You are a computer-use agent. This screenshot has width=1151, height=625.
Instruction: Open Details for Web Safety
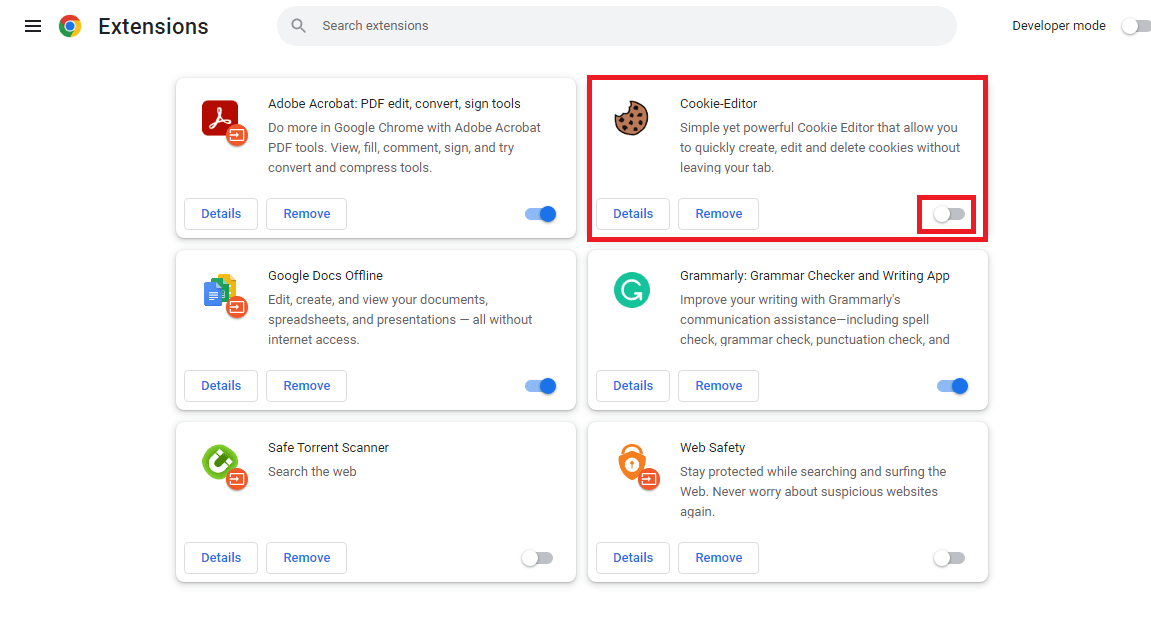coord(633,557)
